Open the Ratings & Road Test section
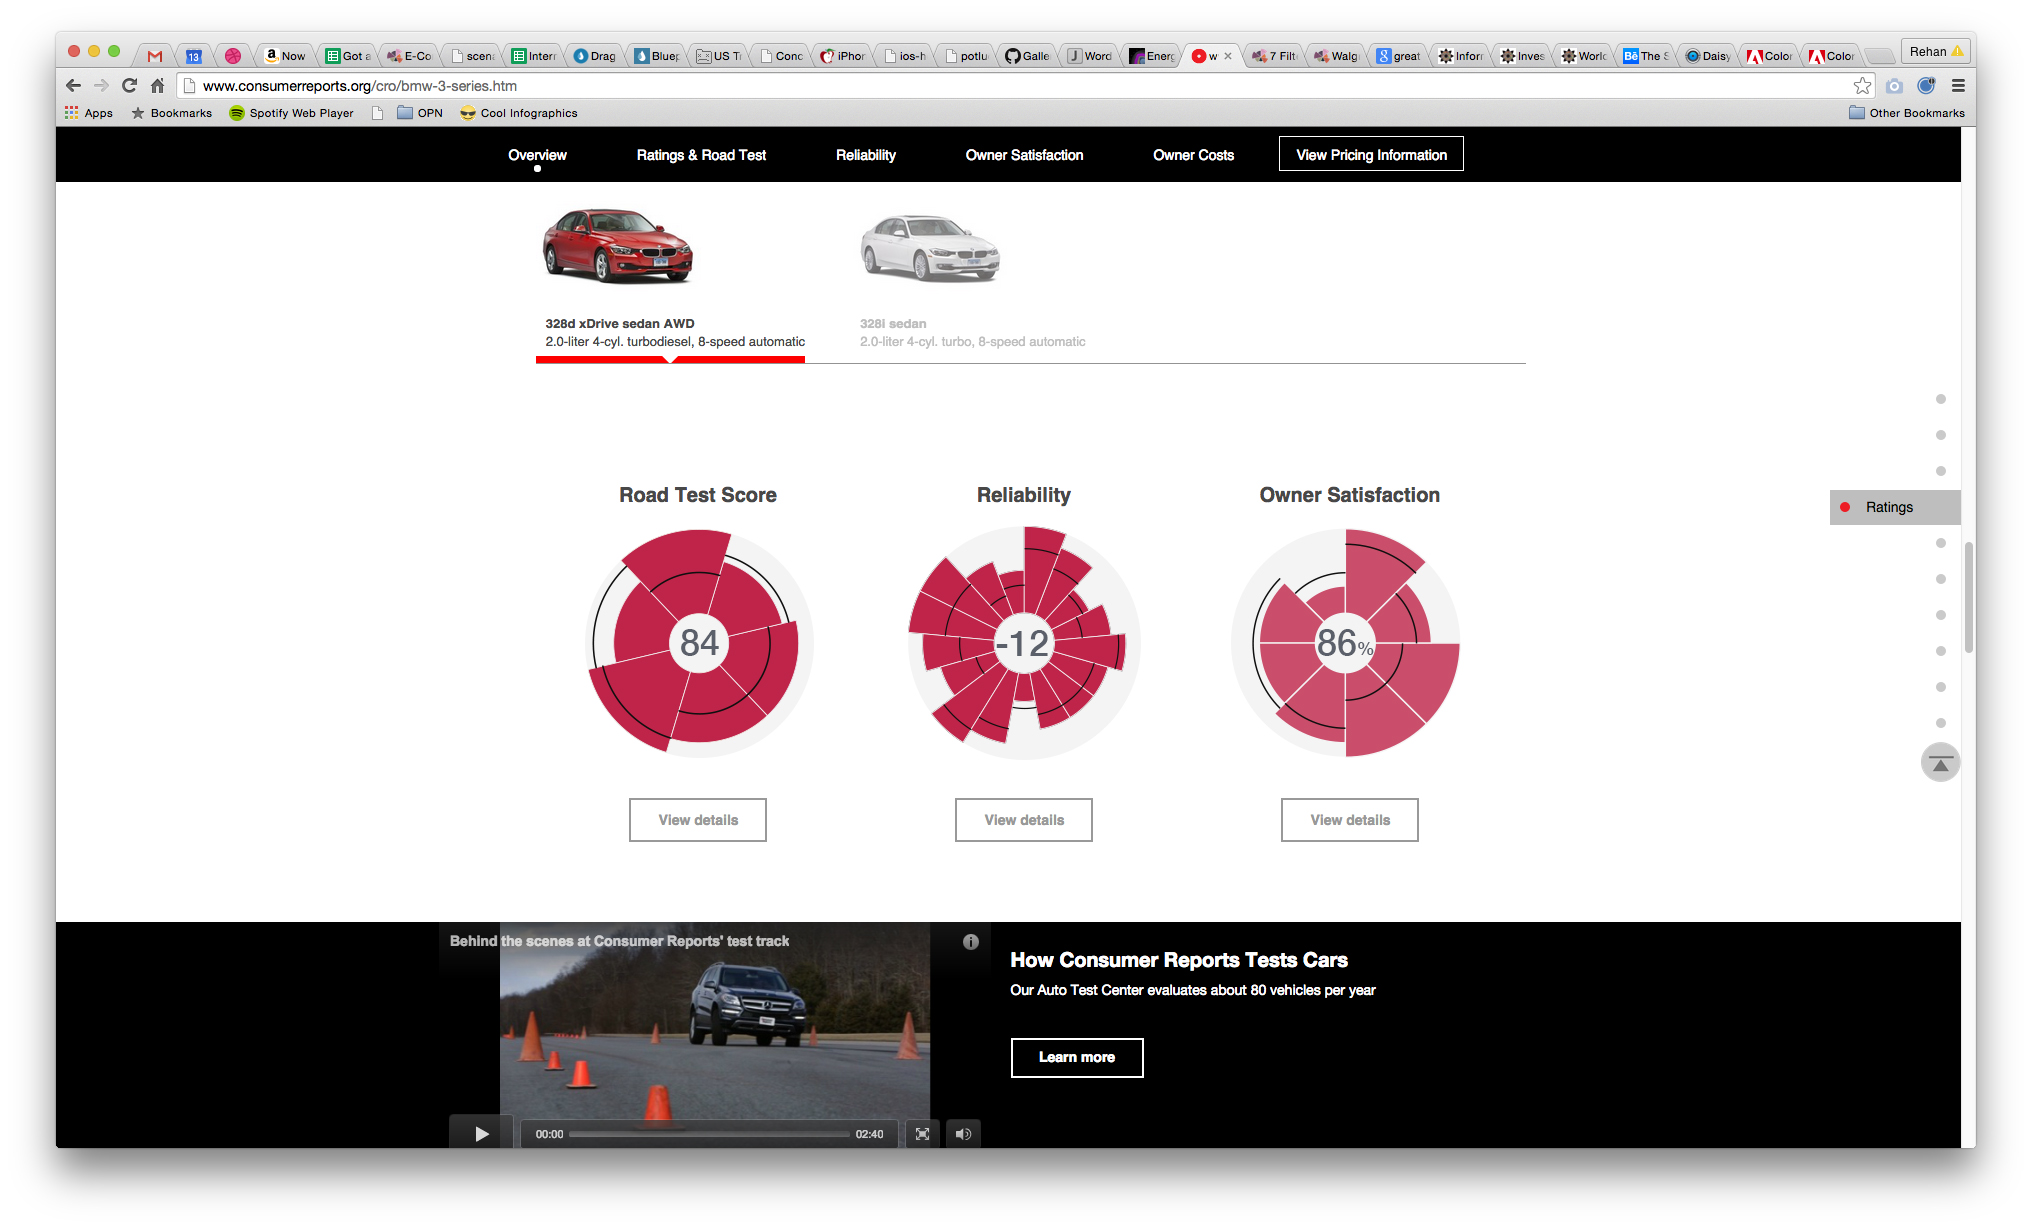Viewport: 2032px width, 1228px height. point(701,155)
